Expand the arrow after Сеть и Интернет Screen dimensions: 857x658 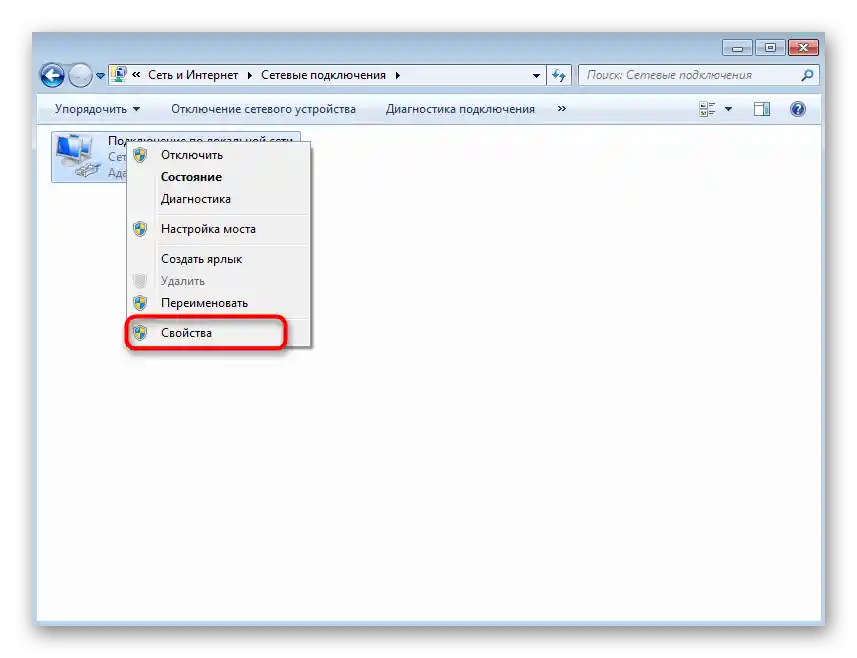pos(249,75)
